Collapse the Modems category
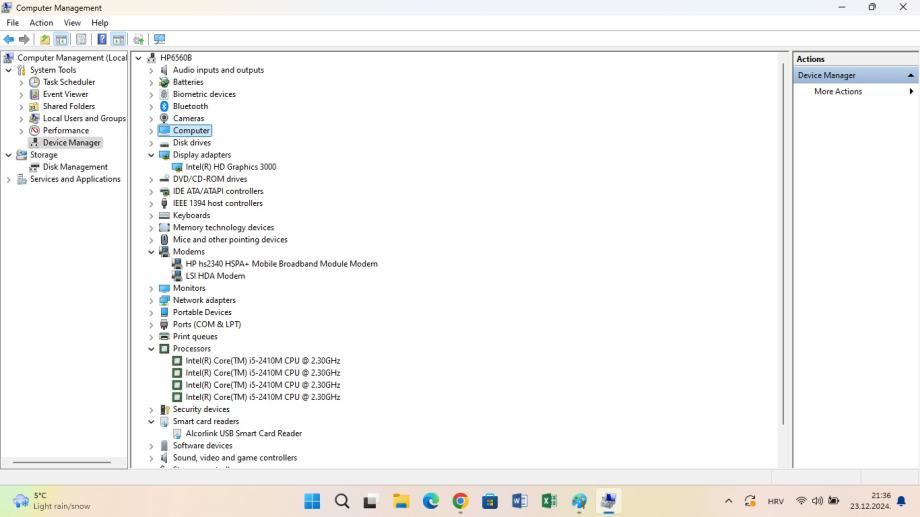 (151, 252)
